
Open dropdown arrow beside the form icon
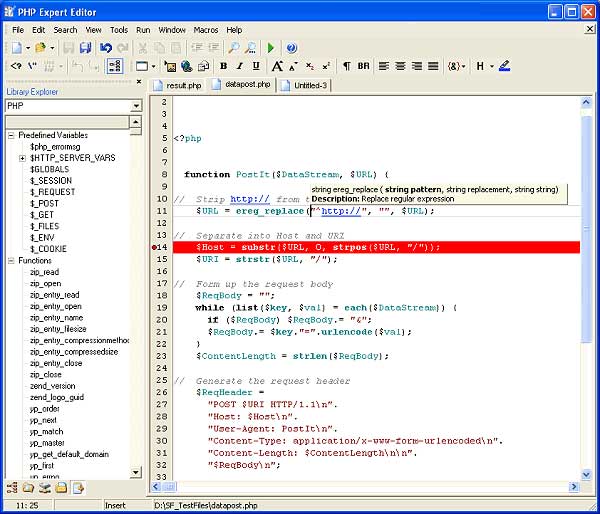click(x=153, y=67)
